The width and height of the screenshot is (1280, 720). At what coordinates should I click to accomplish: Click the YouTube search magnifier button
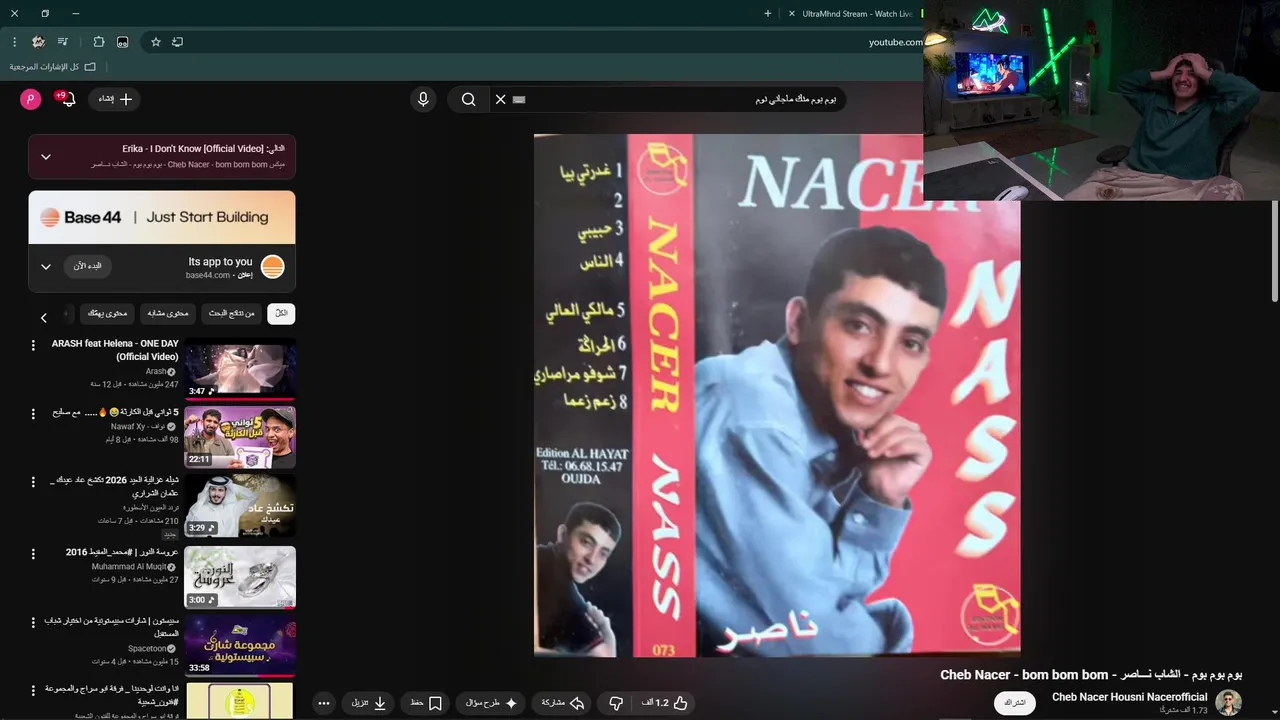tap(468, 99)
